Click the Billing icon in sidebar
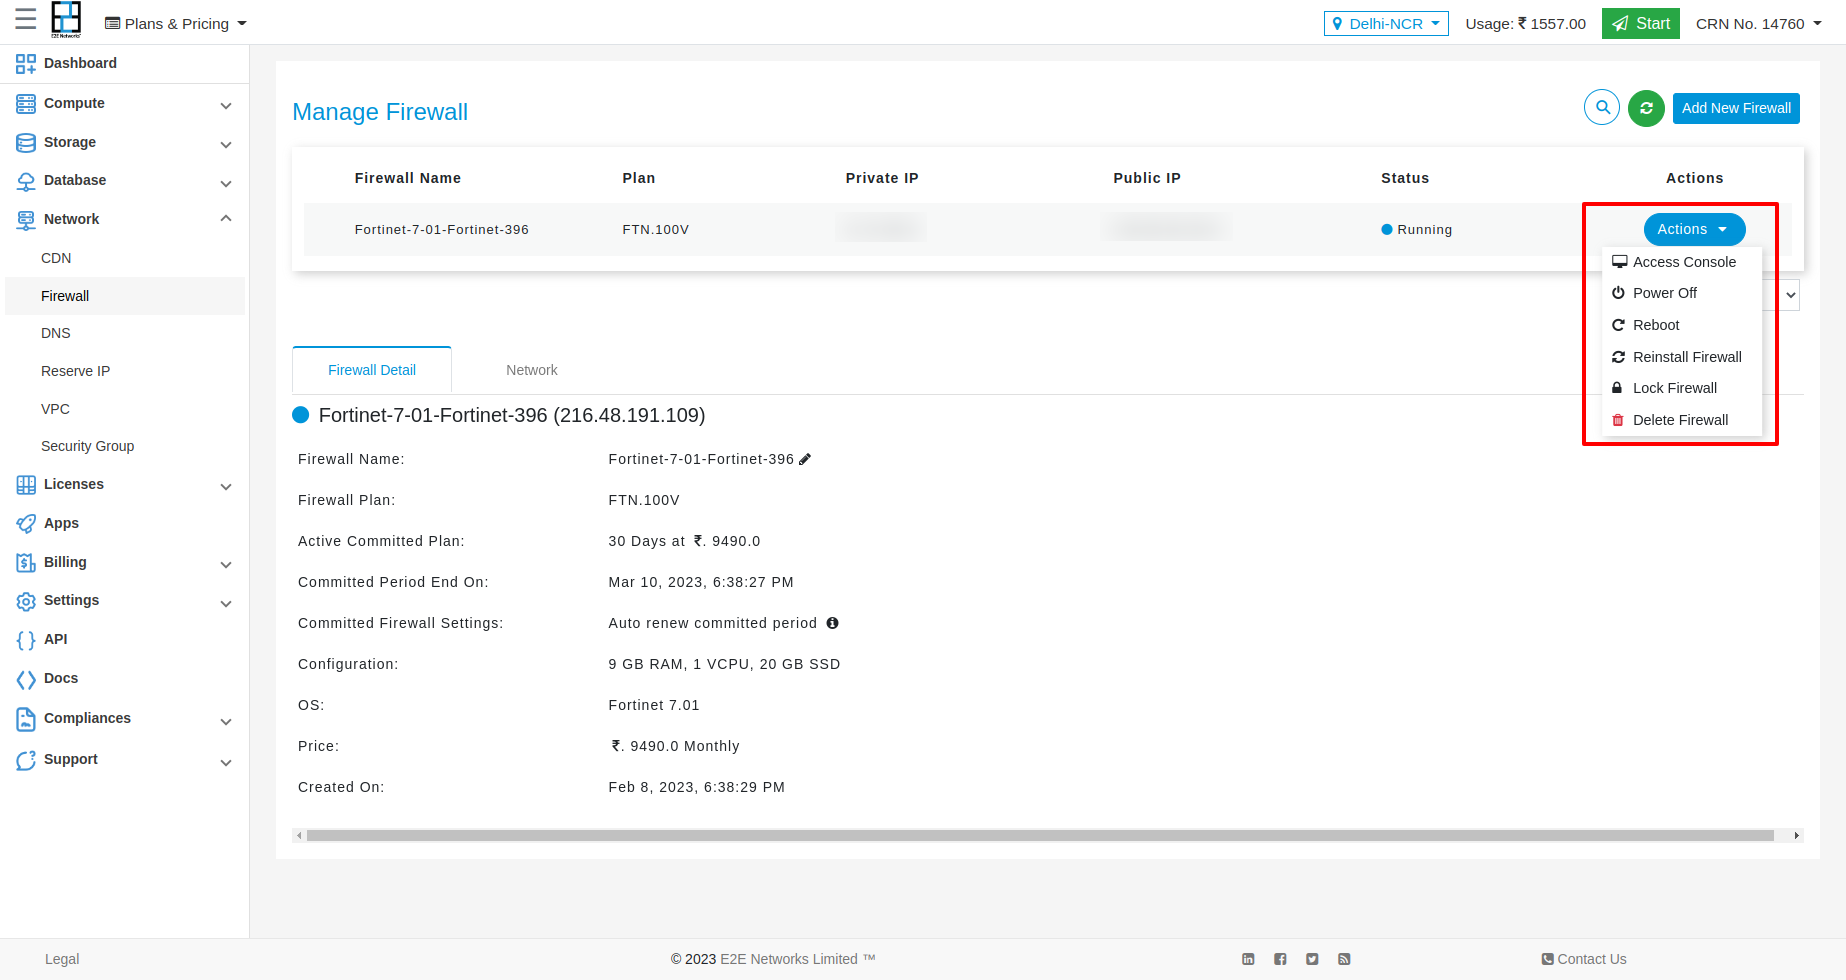 tap(26, 563)
